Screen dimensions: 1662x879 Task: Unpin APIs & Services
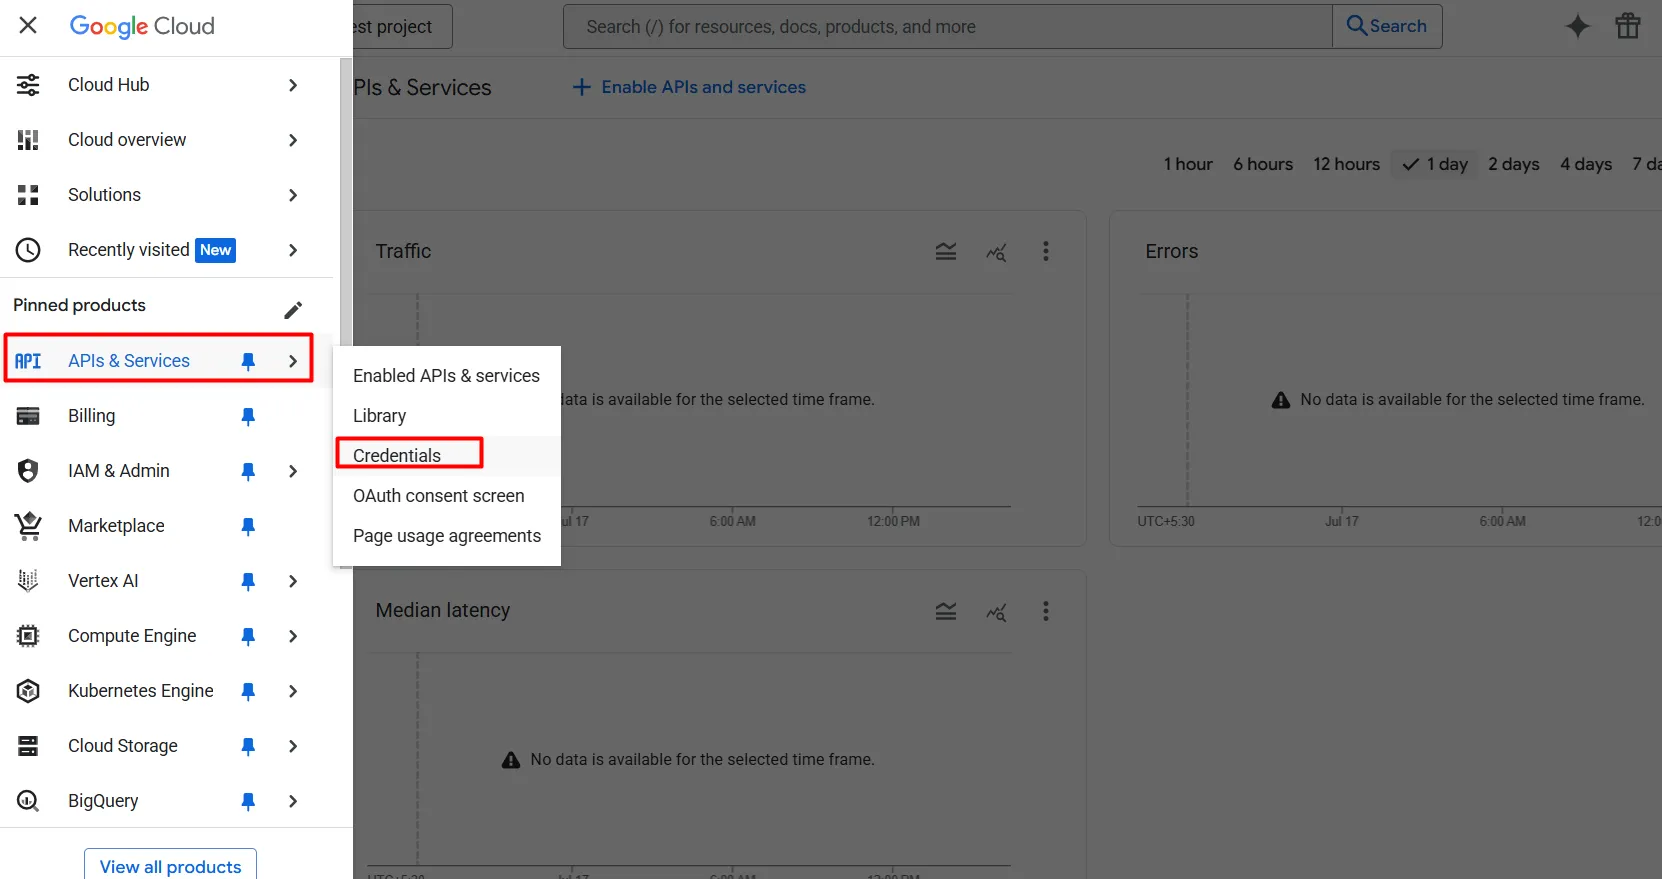click(248, 361)
